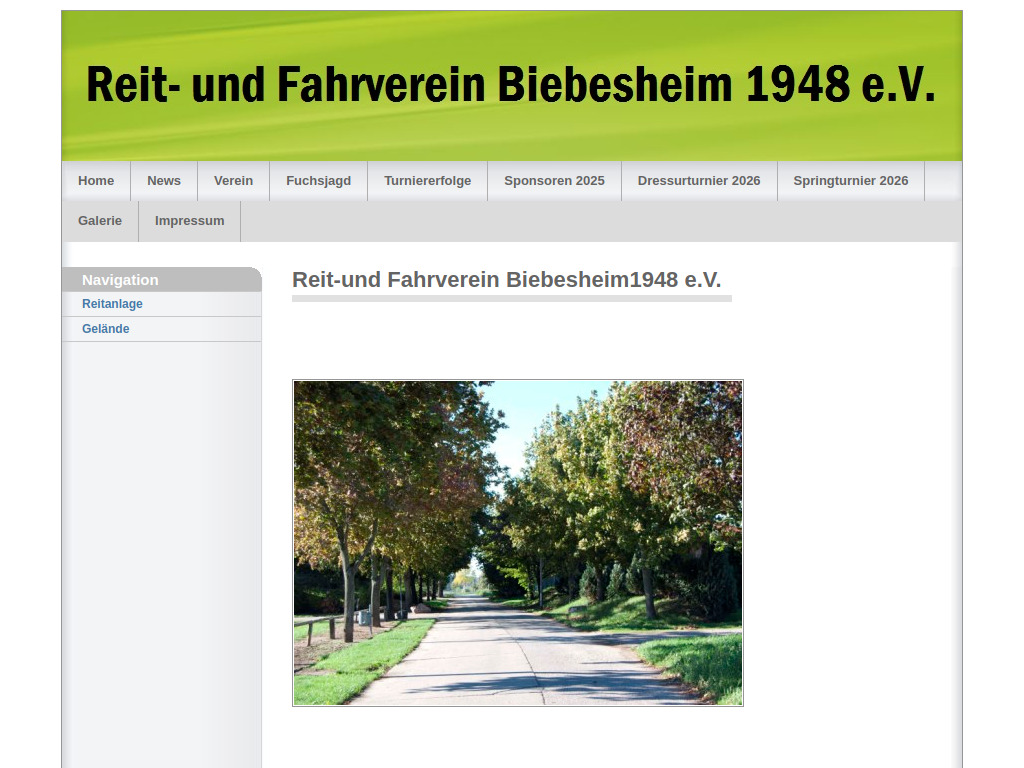Select the green header banner area

512,135
